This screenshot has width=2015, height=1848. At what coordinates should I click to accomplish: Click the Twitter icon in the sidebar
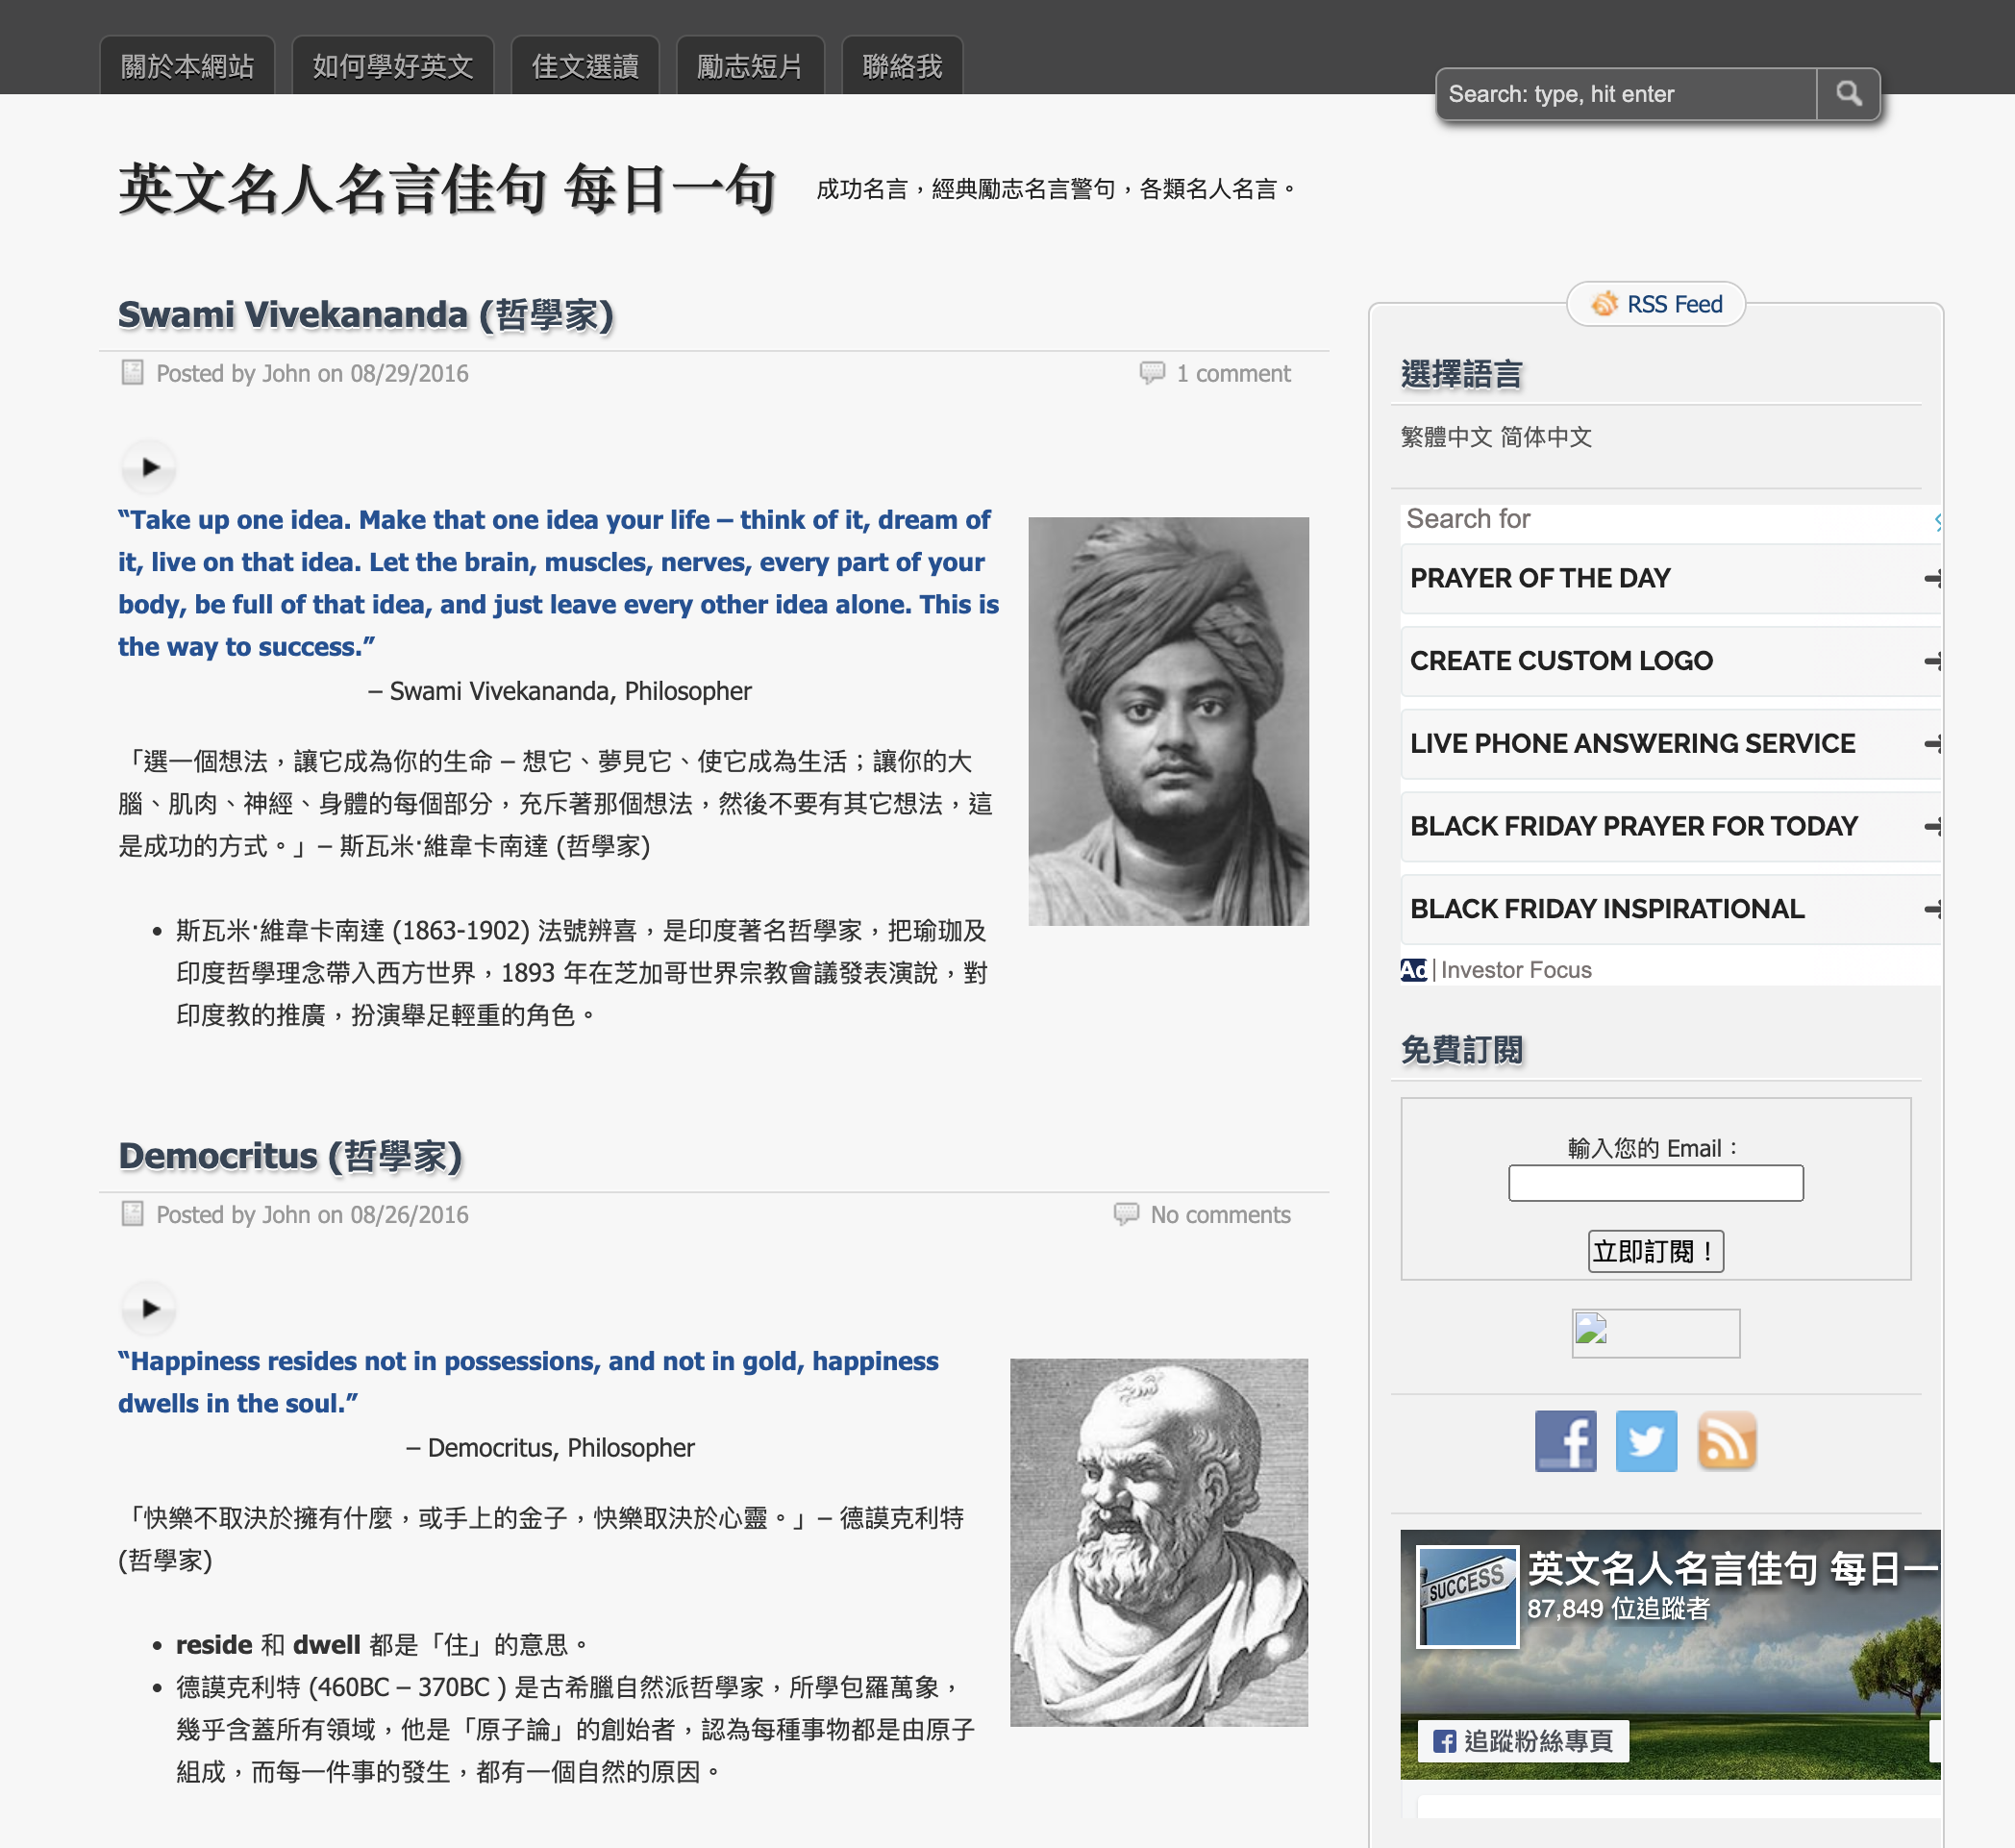(x=1645, y=1441)
